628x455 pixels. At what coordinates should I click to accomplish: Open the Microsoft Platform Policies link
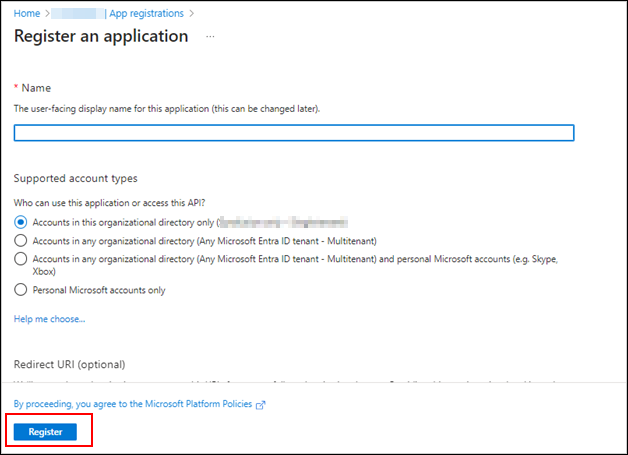tap(134, 404)
